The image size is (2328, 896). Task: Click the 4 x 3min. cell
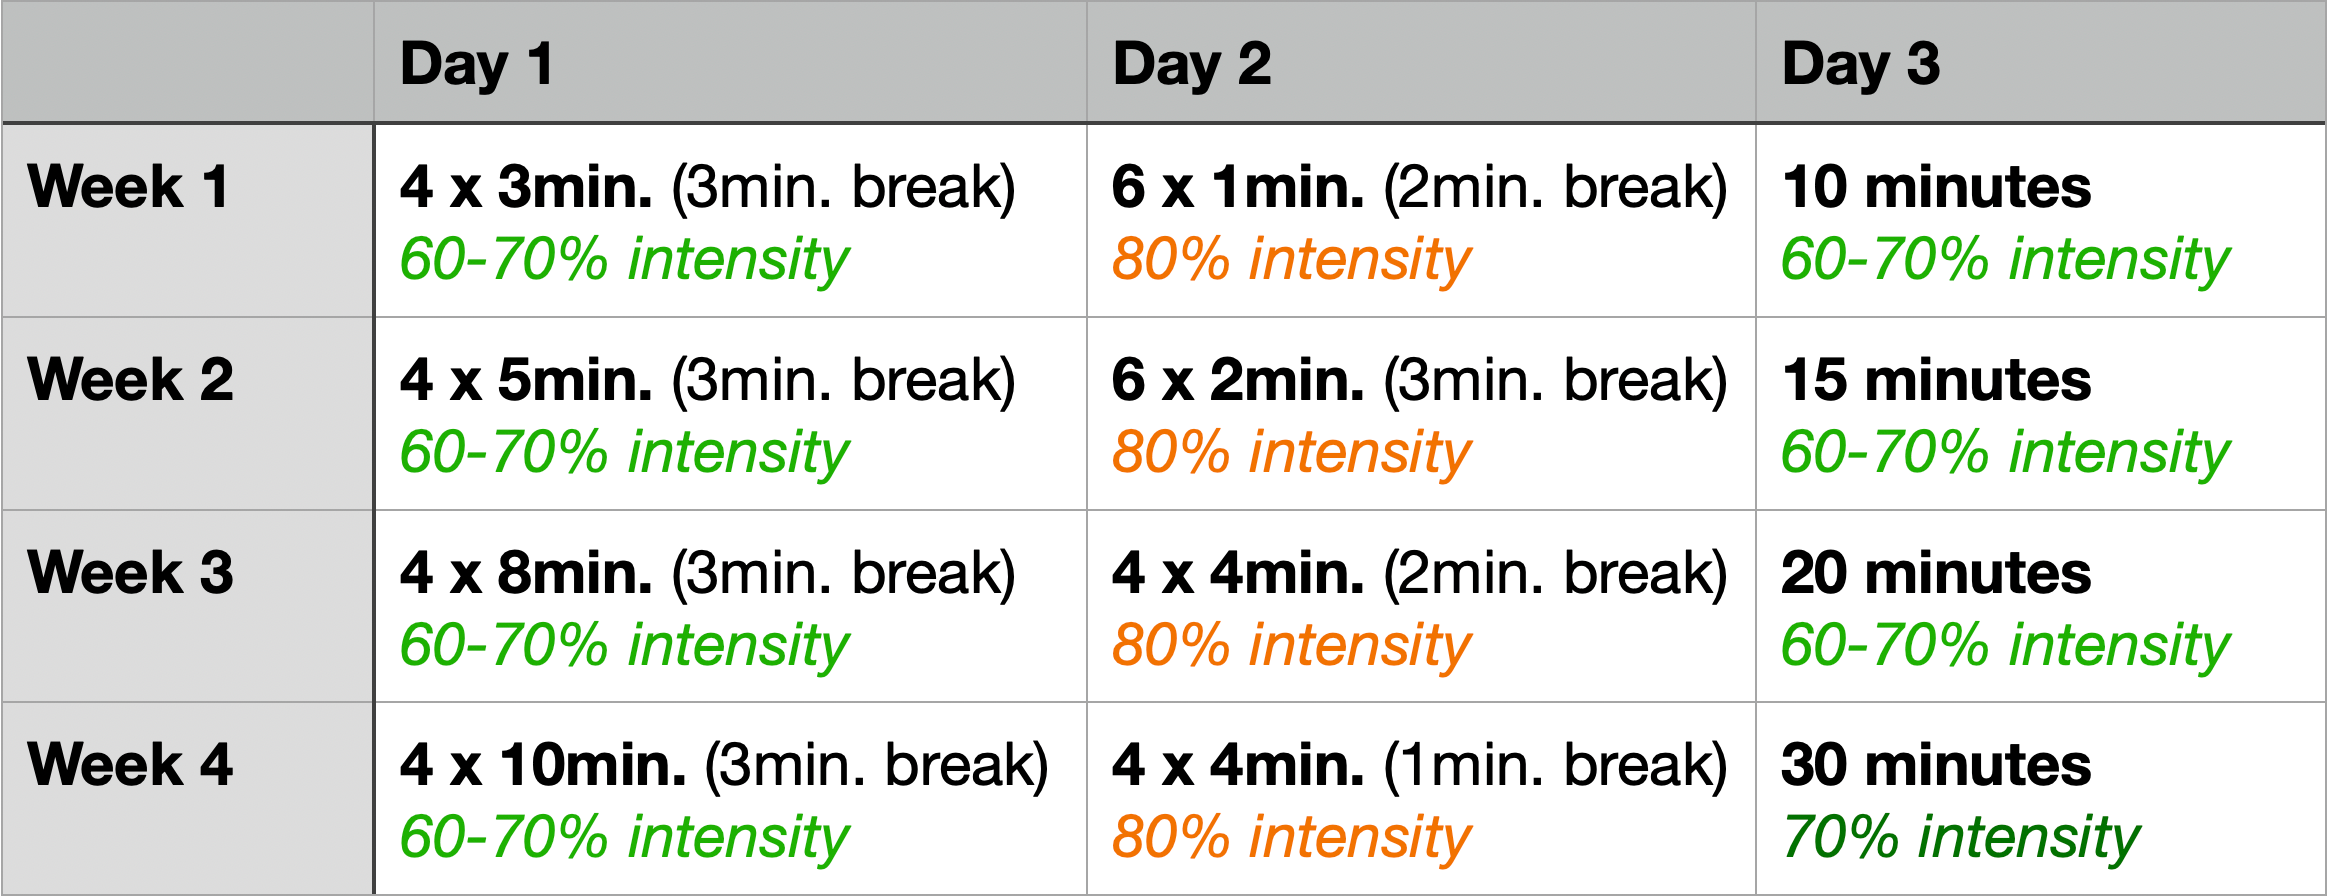pos(730,221)
